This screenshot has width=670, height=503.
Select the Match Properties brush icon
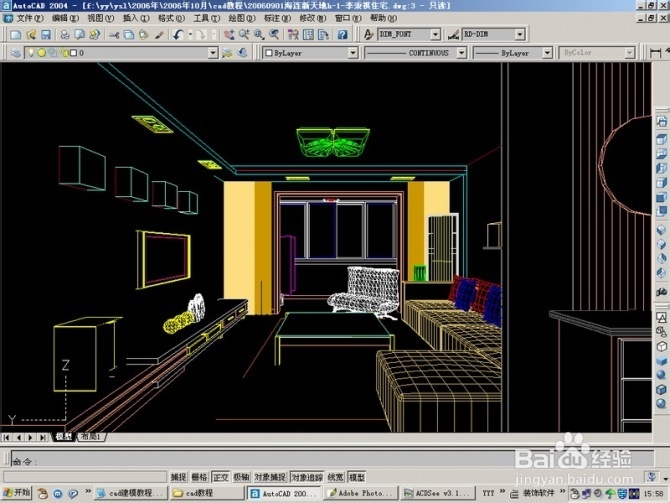tap(159, 35)
